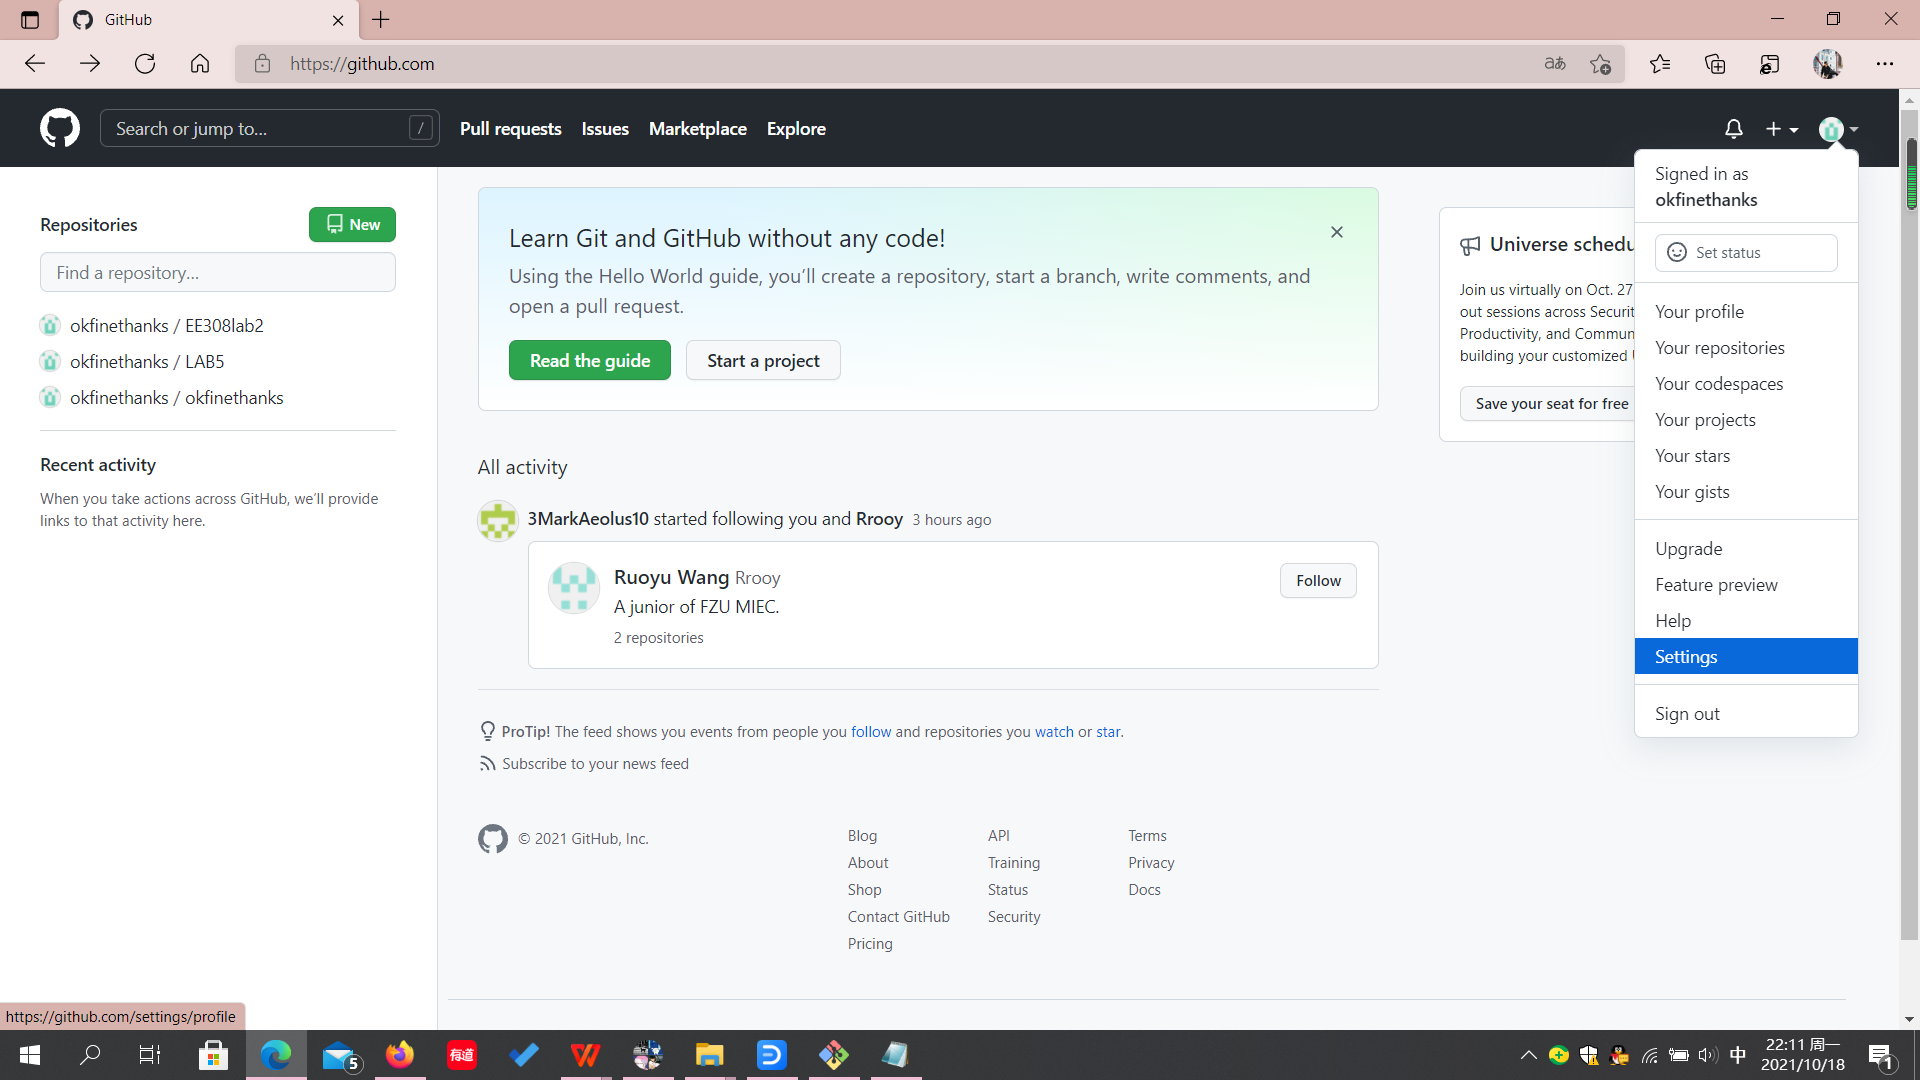The image size is (1920, 1080).
Task: Select Your stars from user menu
Action: (1746, 456)
